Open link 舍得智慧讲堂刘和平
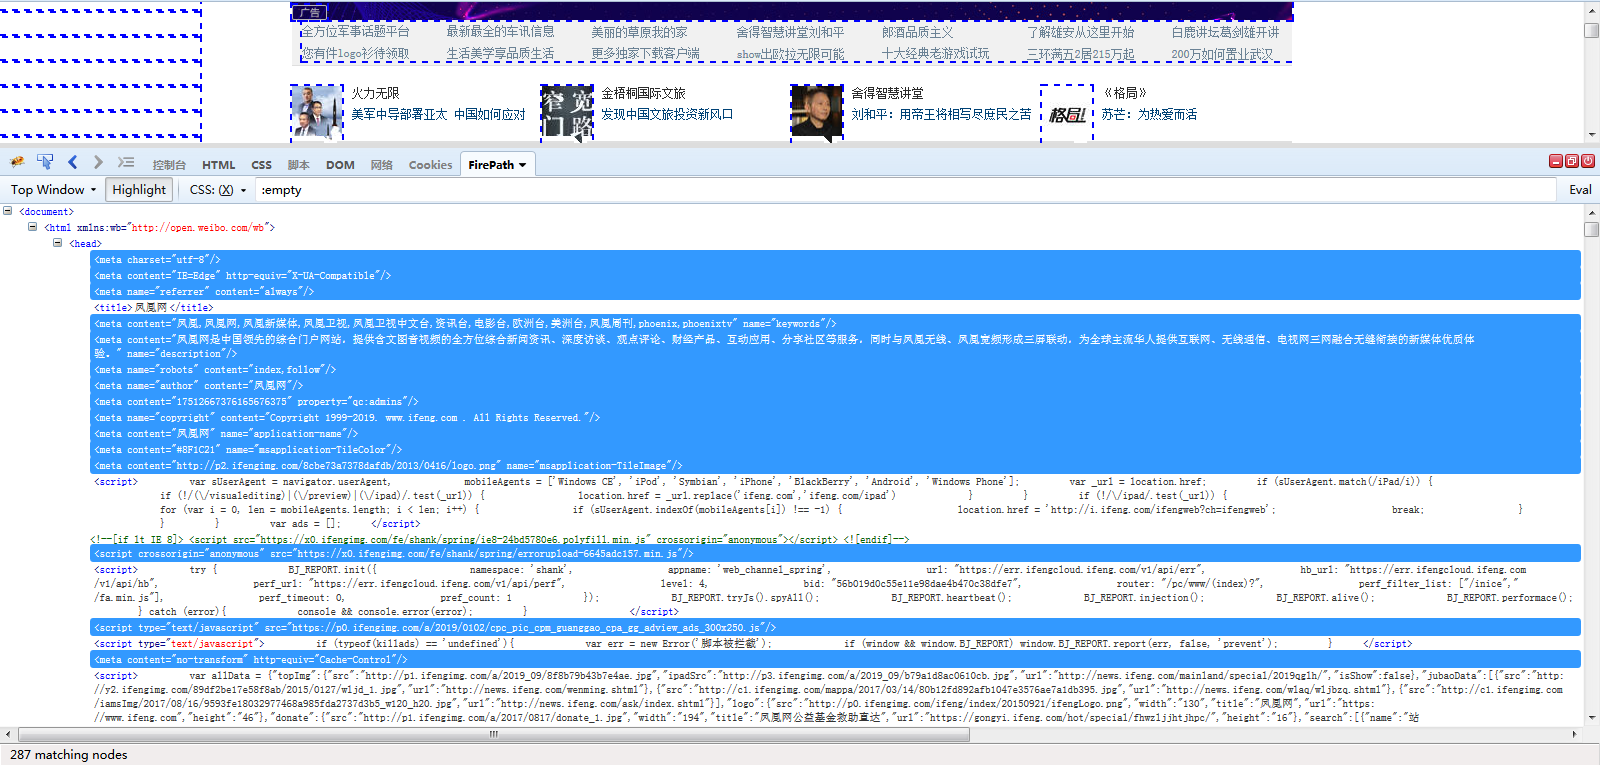 (x=790, y=32)
